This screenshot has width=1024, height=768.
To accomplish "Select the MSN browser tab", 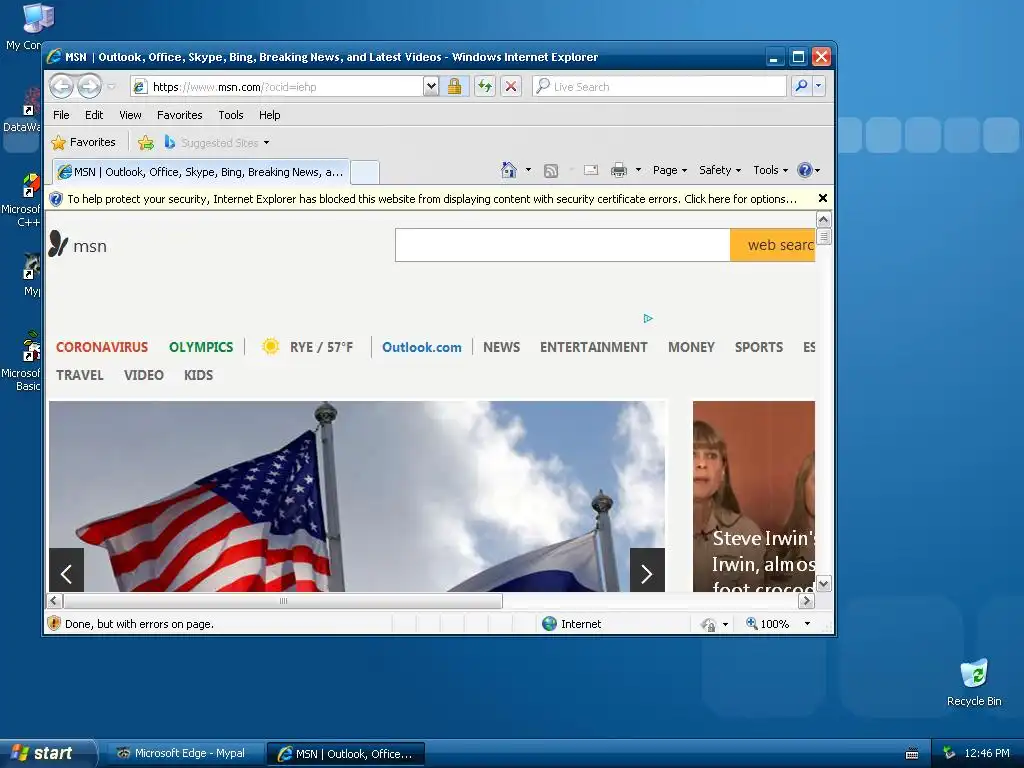I will tap(200, 172).
